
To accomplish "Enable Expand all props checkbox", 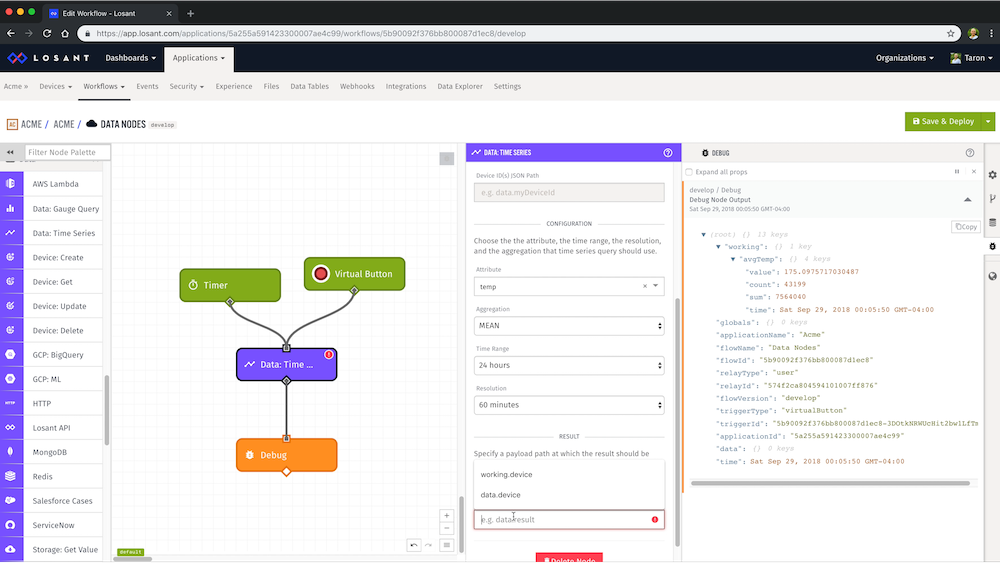I will click(x=689, y=172).
